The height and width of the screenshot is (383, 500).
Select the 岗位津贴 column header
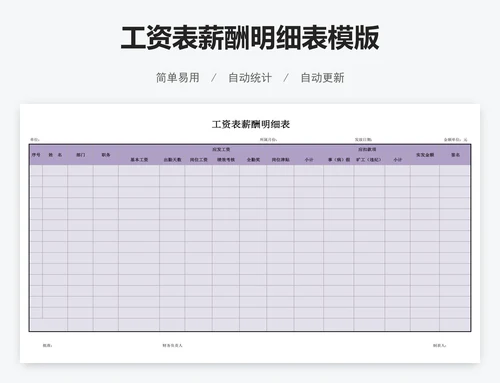pyautogui.click(x=280, y=160)
